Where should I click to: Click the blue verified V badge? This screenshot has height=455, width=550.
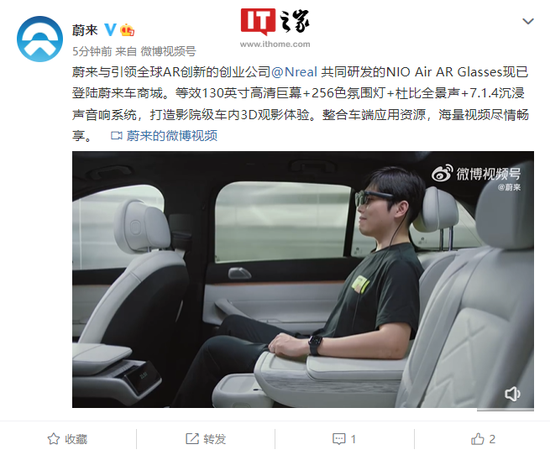(110, 30)
